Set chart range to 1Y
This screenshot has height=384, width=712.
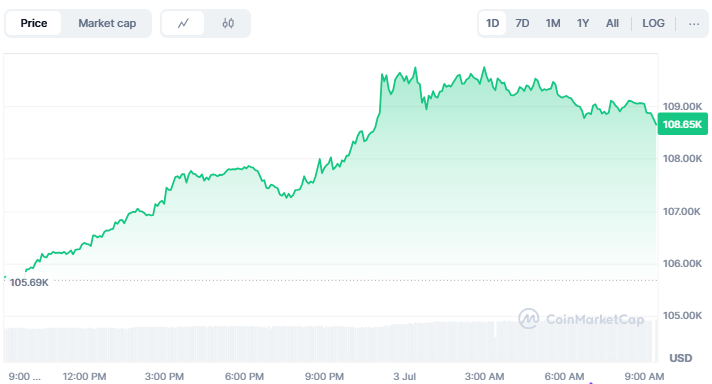tap(583, 23)
